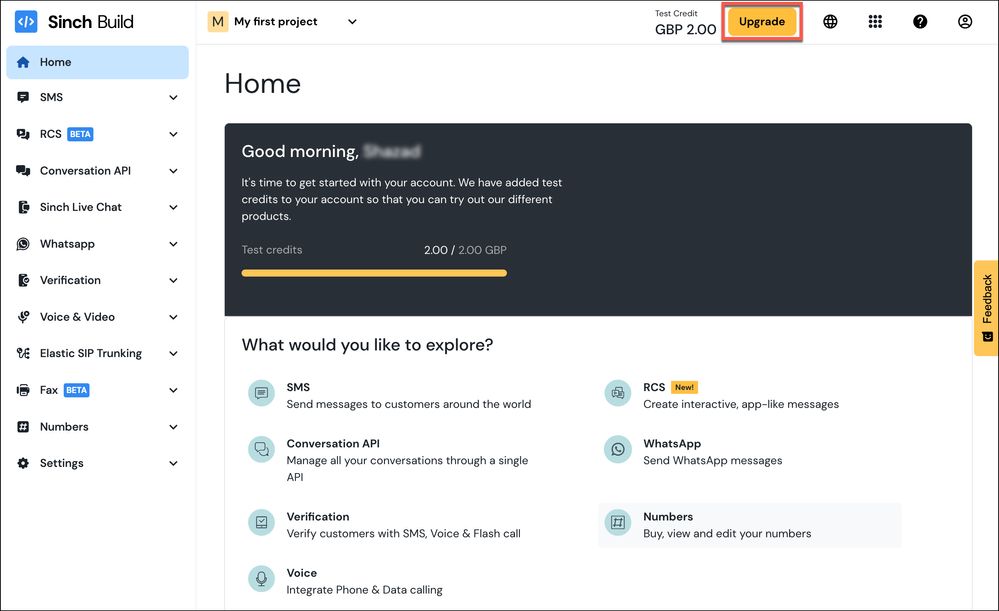Click the Verification icon in explore section
Screen dimensions: 999x611
[x=262, y=523]
